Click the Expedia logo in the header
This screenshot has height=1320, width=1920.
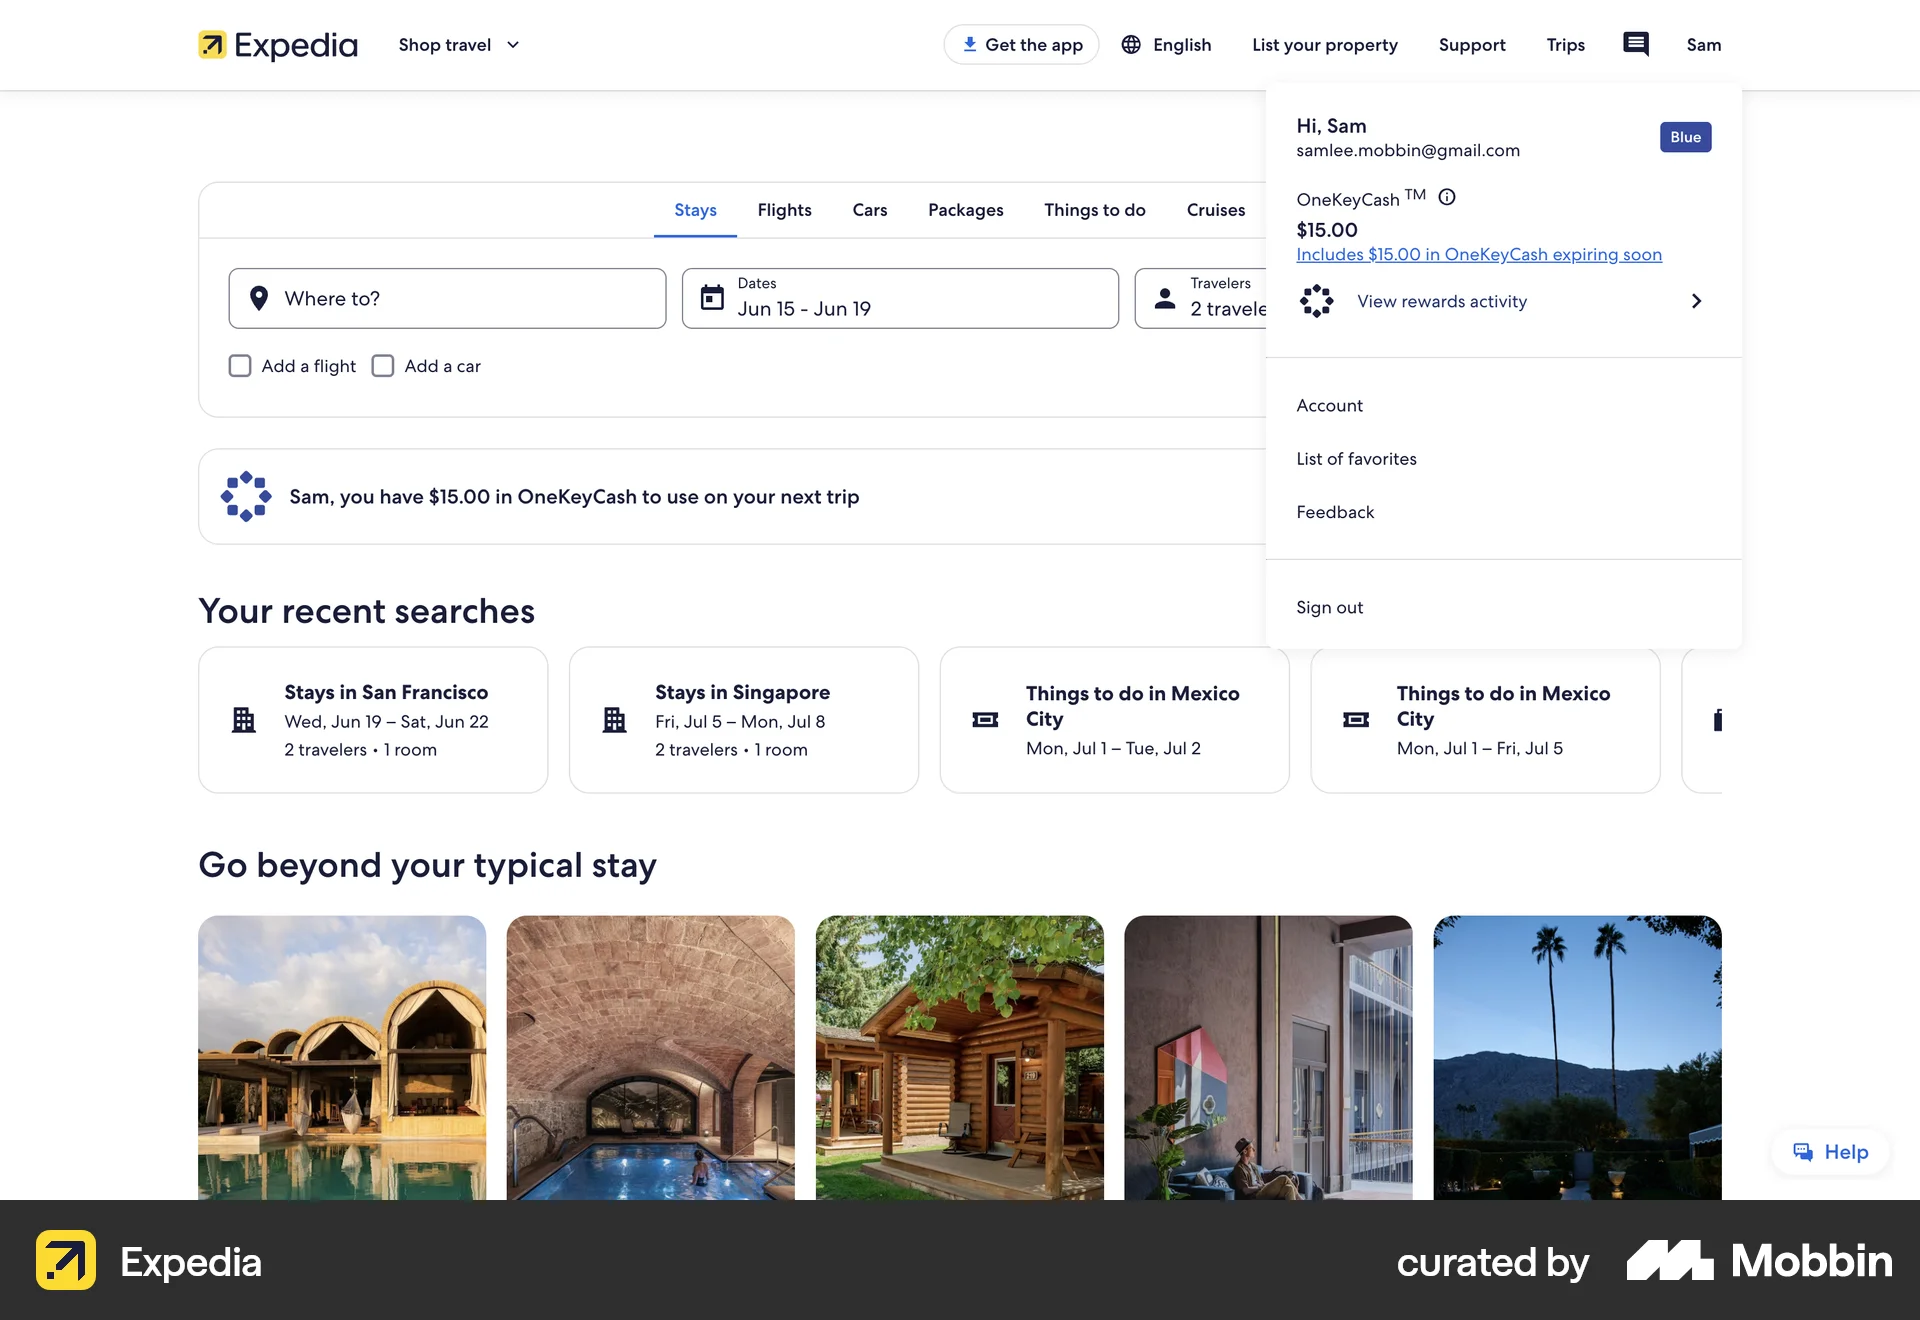click(x=277, y=44)
